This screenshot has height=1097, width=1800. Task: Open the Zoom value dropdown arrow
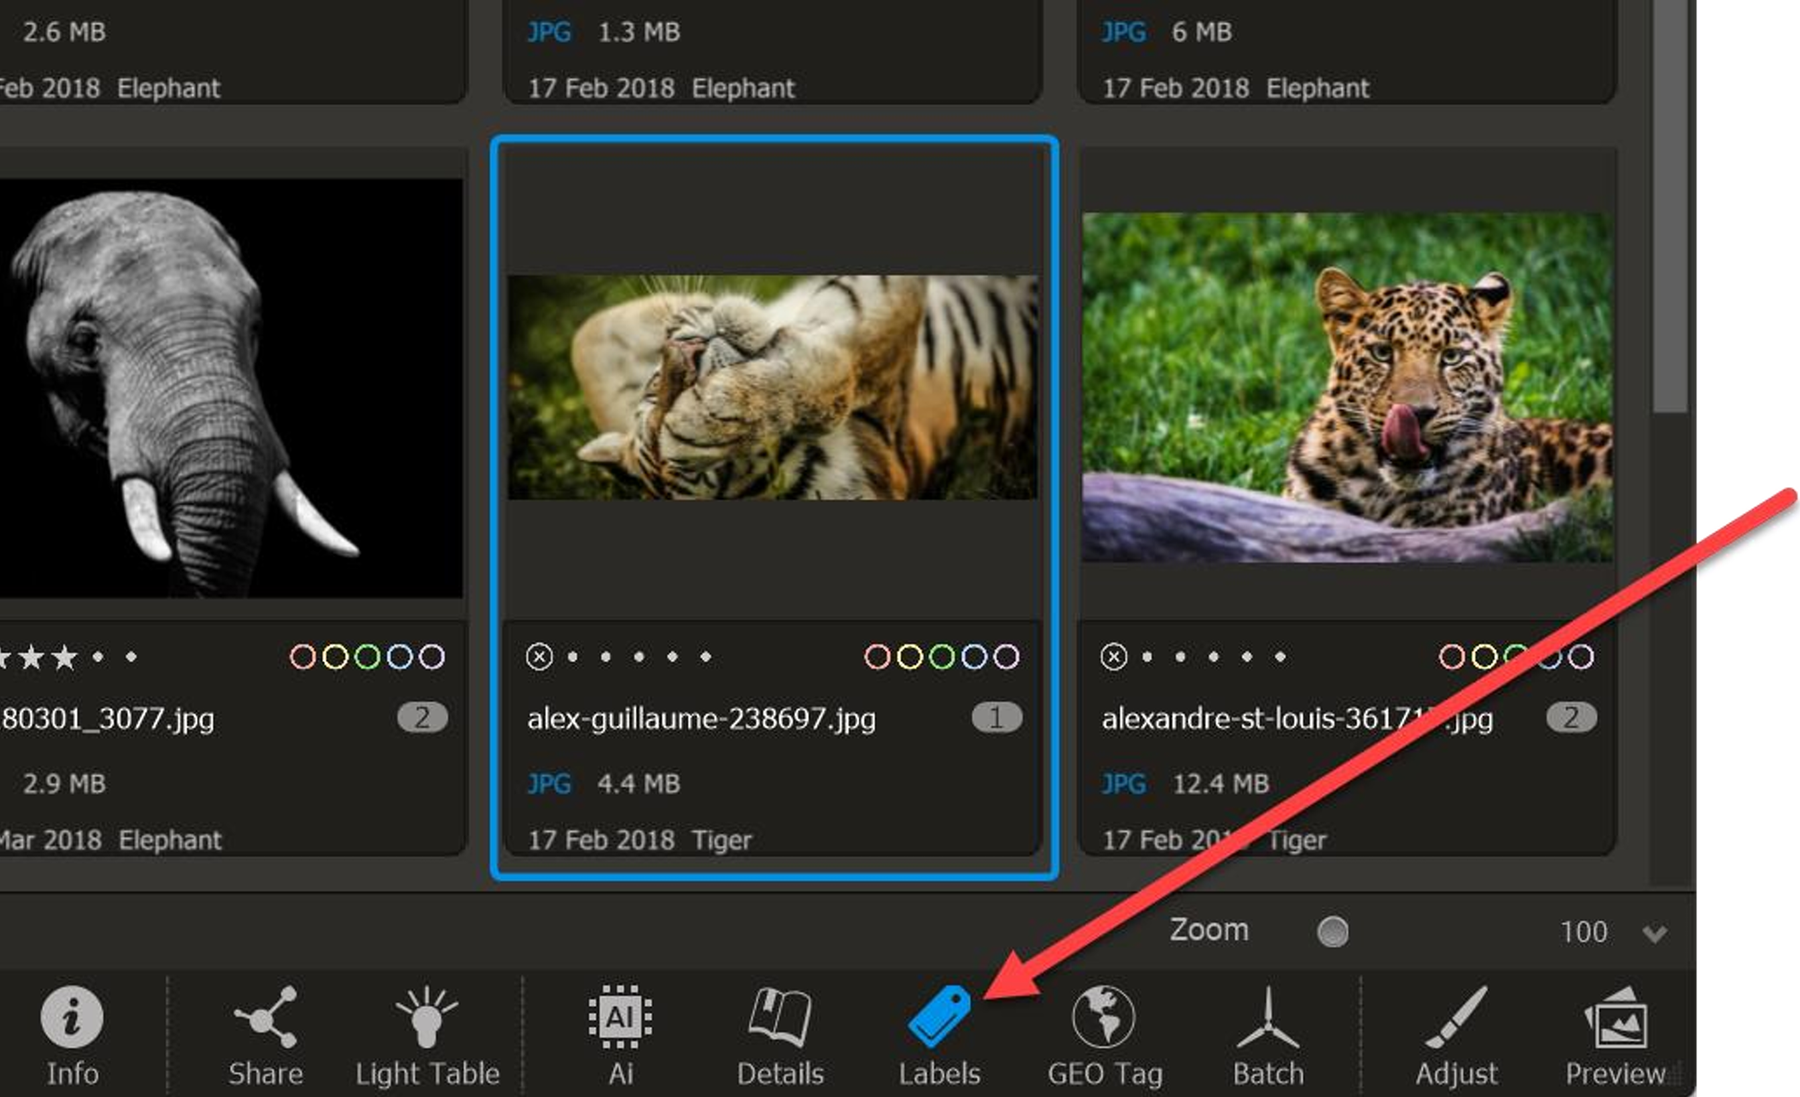click(x=1655, y=933)
